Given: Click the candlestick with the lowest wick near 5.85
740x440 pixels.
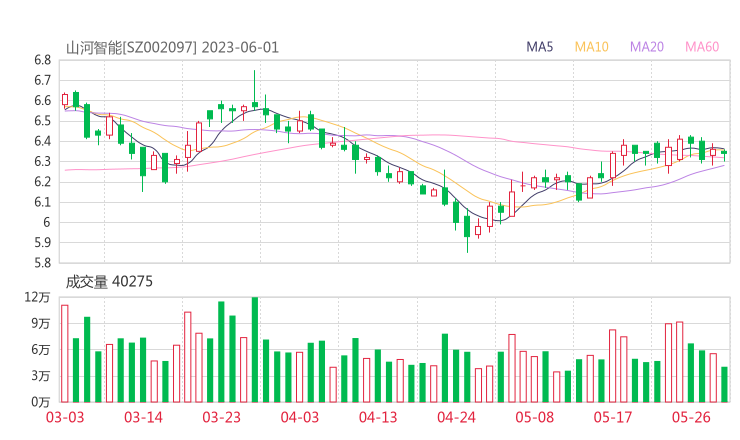Looking at the screenshot, I should (467, 230).
